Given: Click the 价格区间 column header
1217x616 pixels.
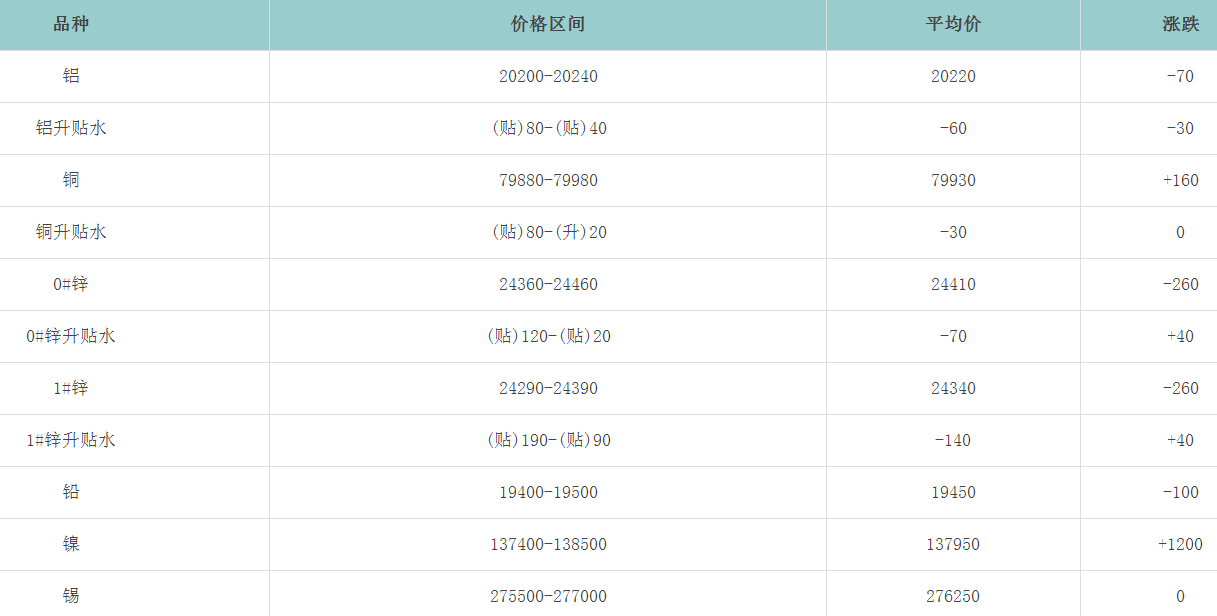Looking at the screenshot, I should (x=548, y=24).
